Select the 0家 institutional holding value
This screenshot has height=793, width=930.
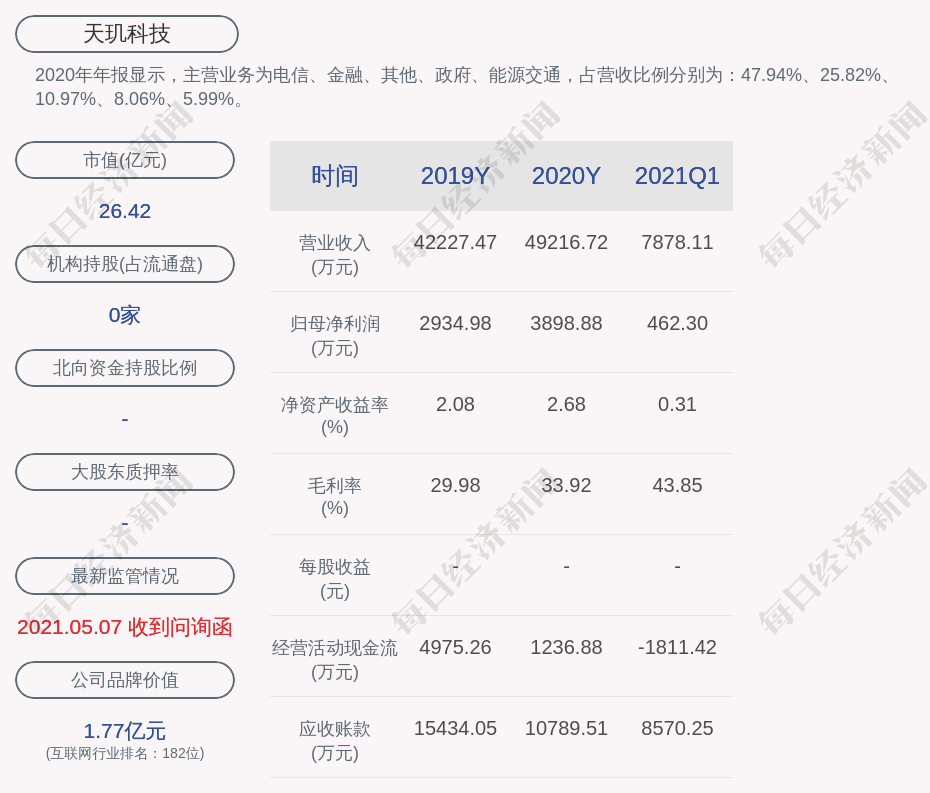click(x=125, y=315)
